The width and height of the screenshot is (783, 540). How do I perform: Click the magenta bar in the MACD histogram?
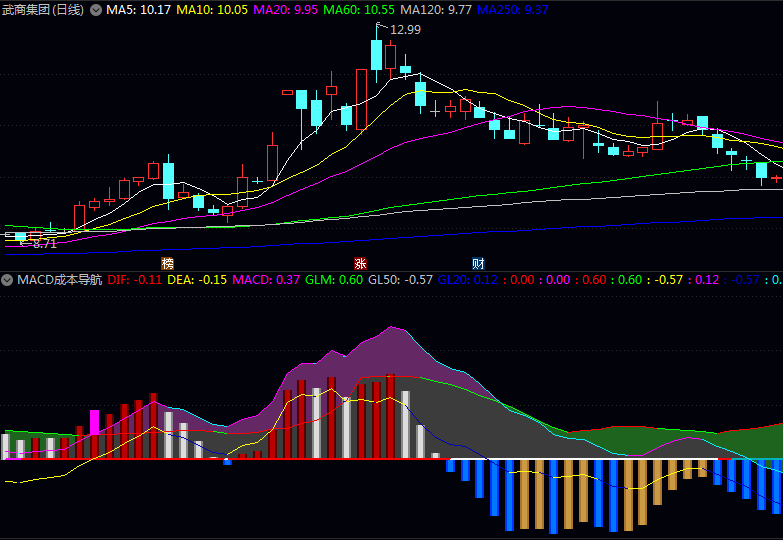pos(95,422)
